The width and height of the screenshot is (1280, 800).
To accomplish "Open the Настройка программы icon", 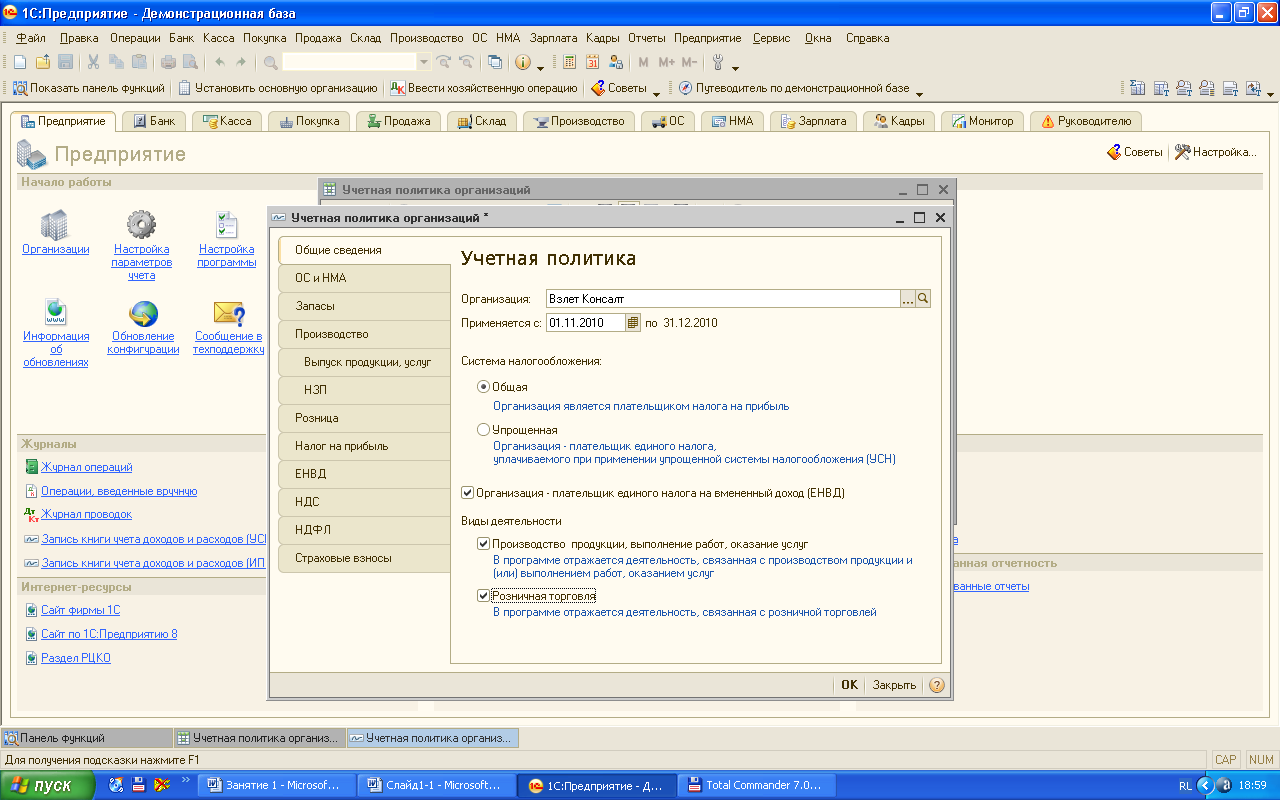I will pyautogui.click(x=227, y=224).
